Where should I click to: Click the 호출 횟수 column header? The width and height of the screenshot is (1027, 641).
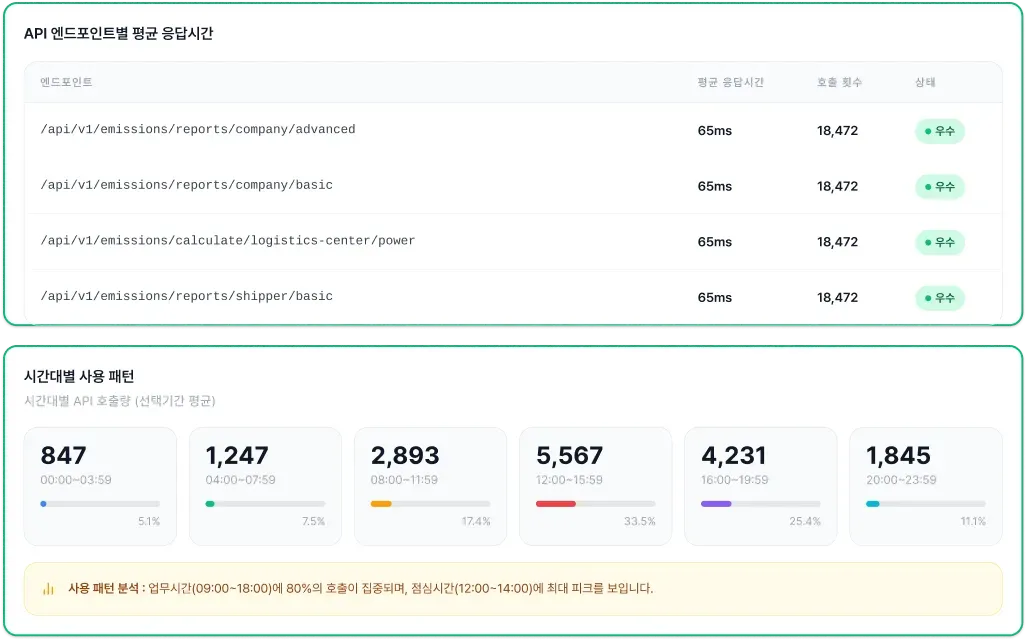pyautogui.click(x=839, y=82)
